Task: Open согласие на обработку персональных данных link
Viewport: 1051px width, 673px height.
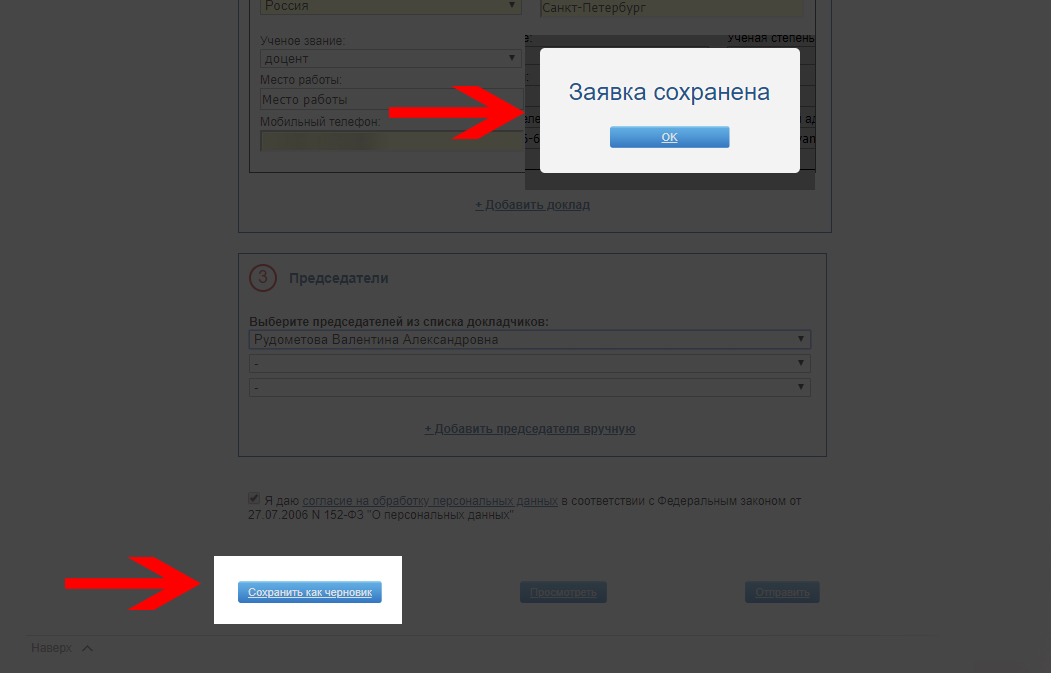Action: (430, 501)
